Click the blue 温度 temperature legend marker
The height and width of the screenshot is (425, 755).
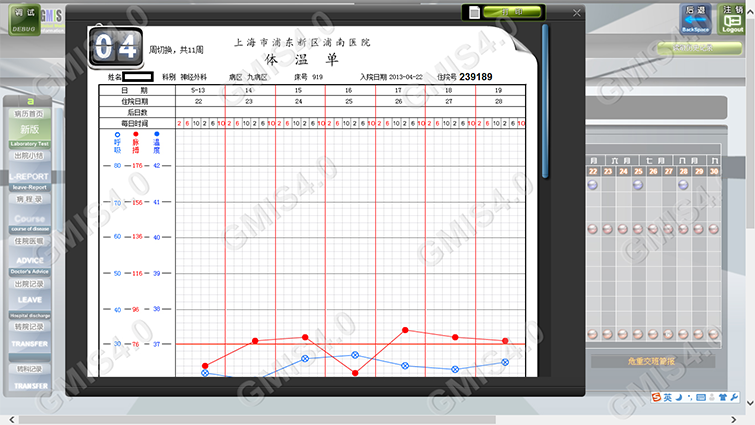[x=156, y=134]
